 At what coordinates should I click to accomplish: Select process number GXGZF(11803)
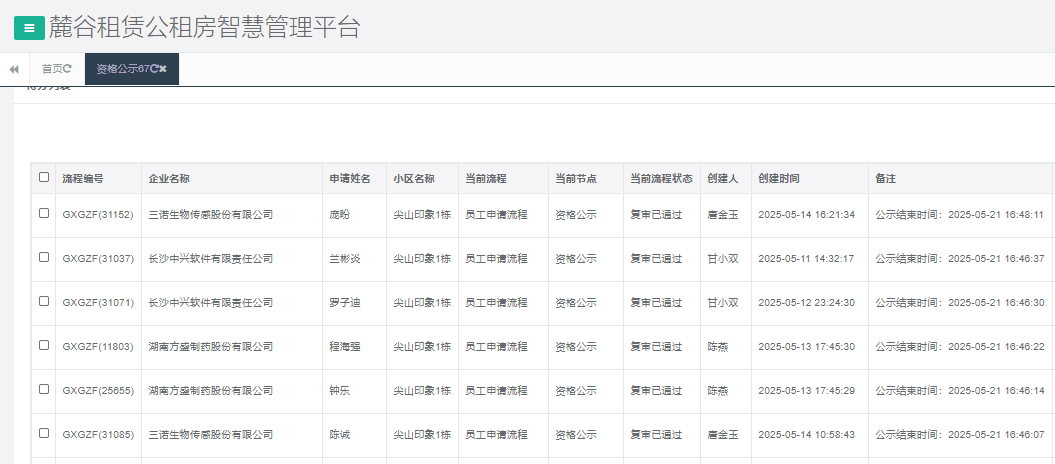pyautogui.click(x=98, y=347)
